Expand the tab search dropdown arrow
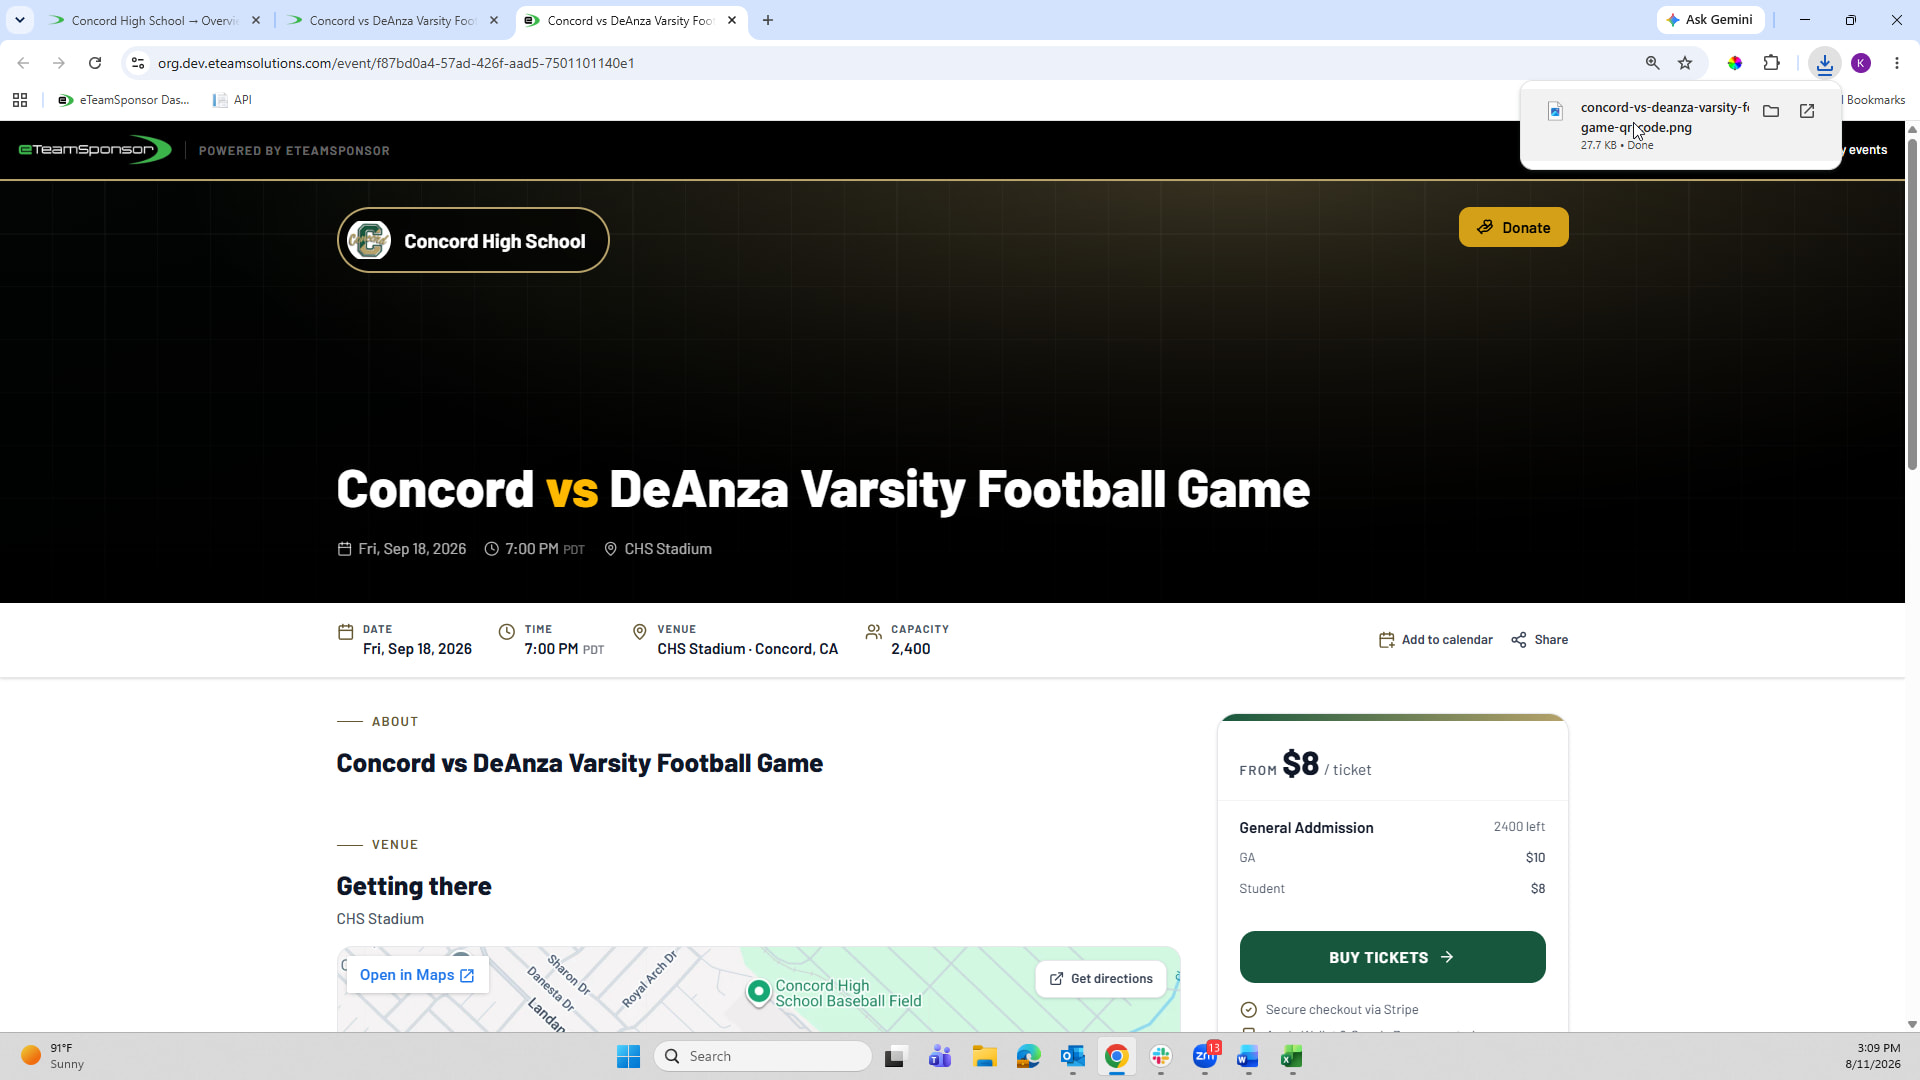 pos(20,20)
